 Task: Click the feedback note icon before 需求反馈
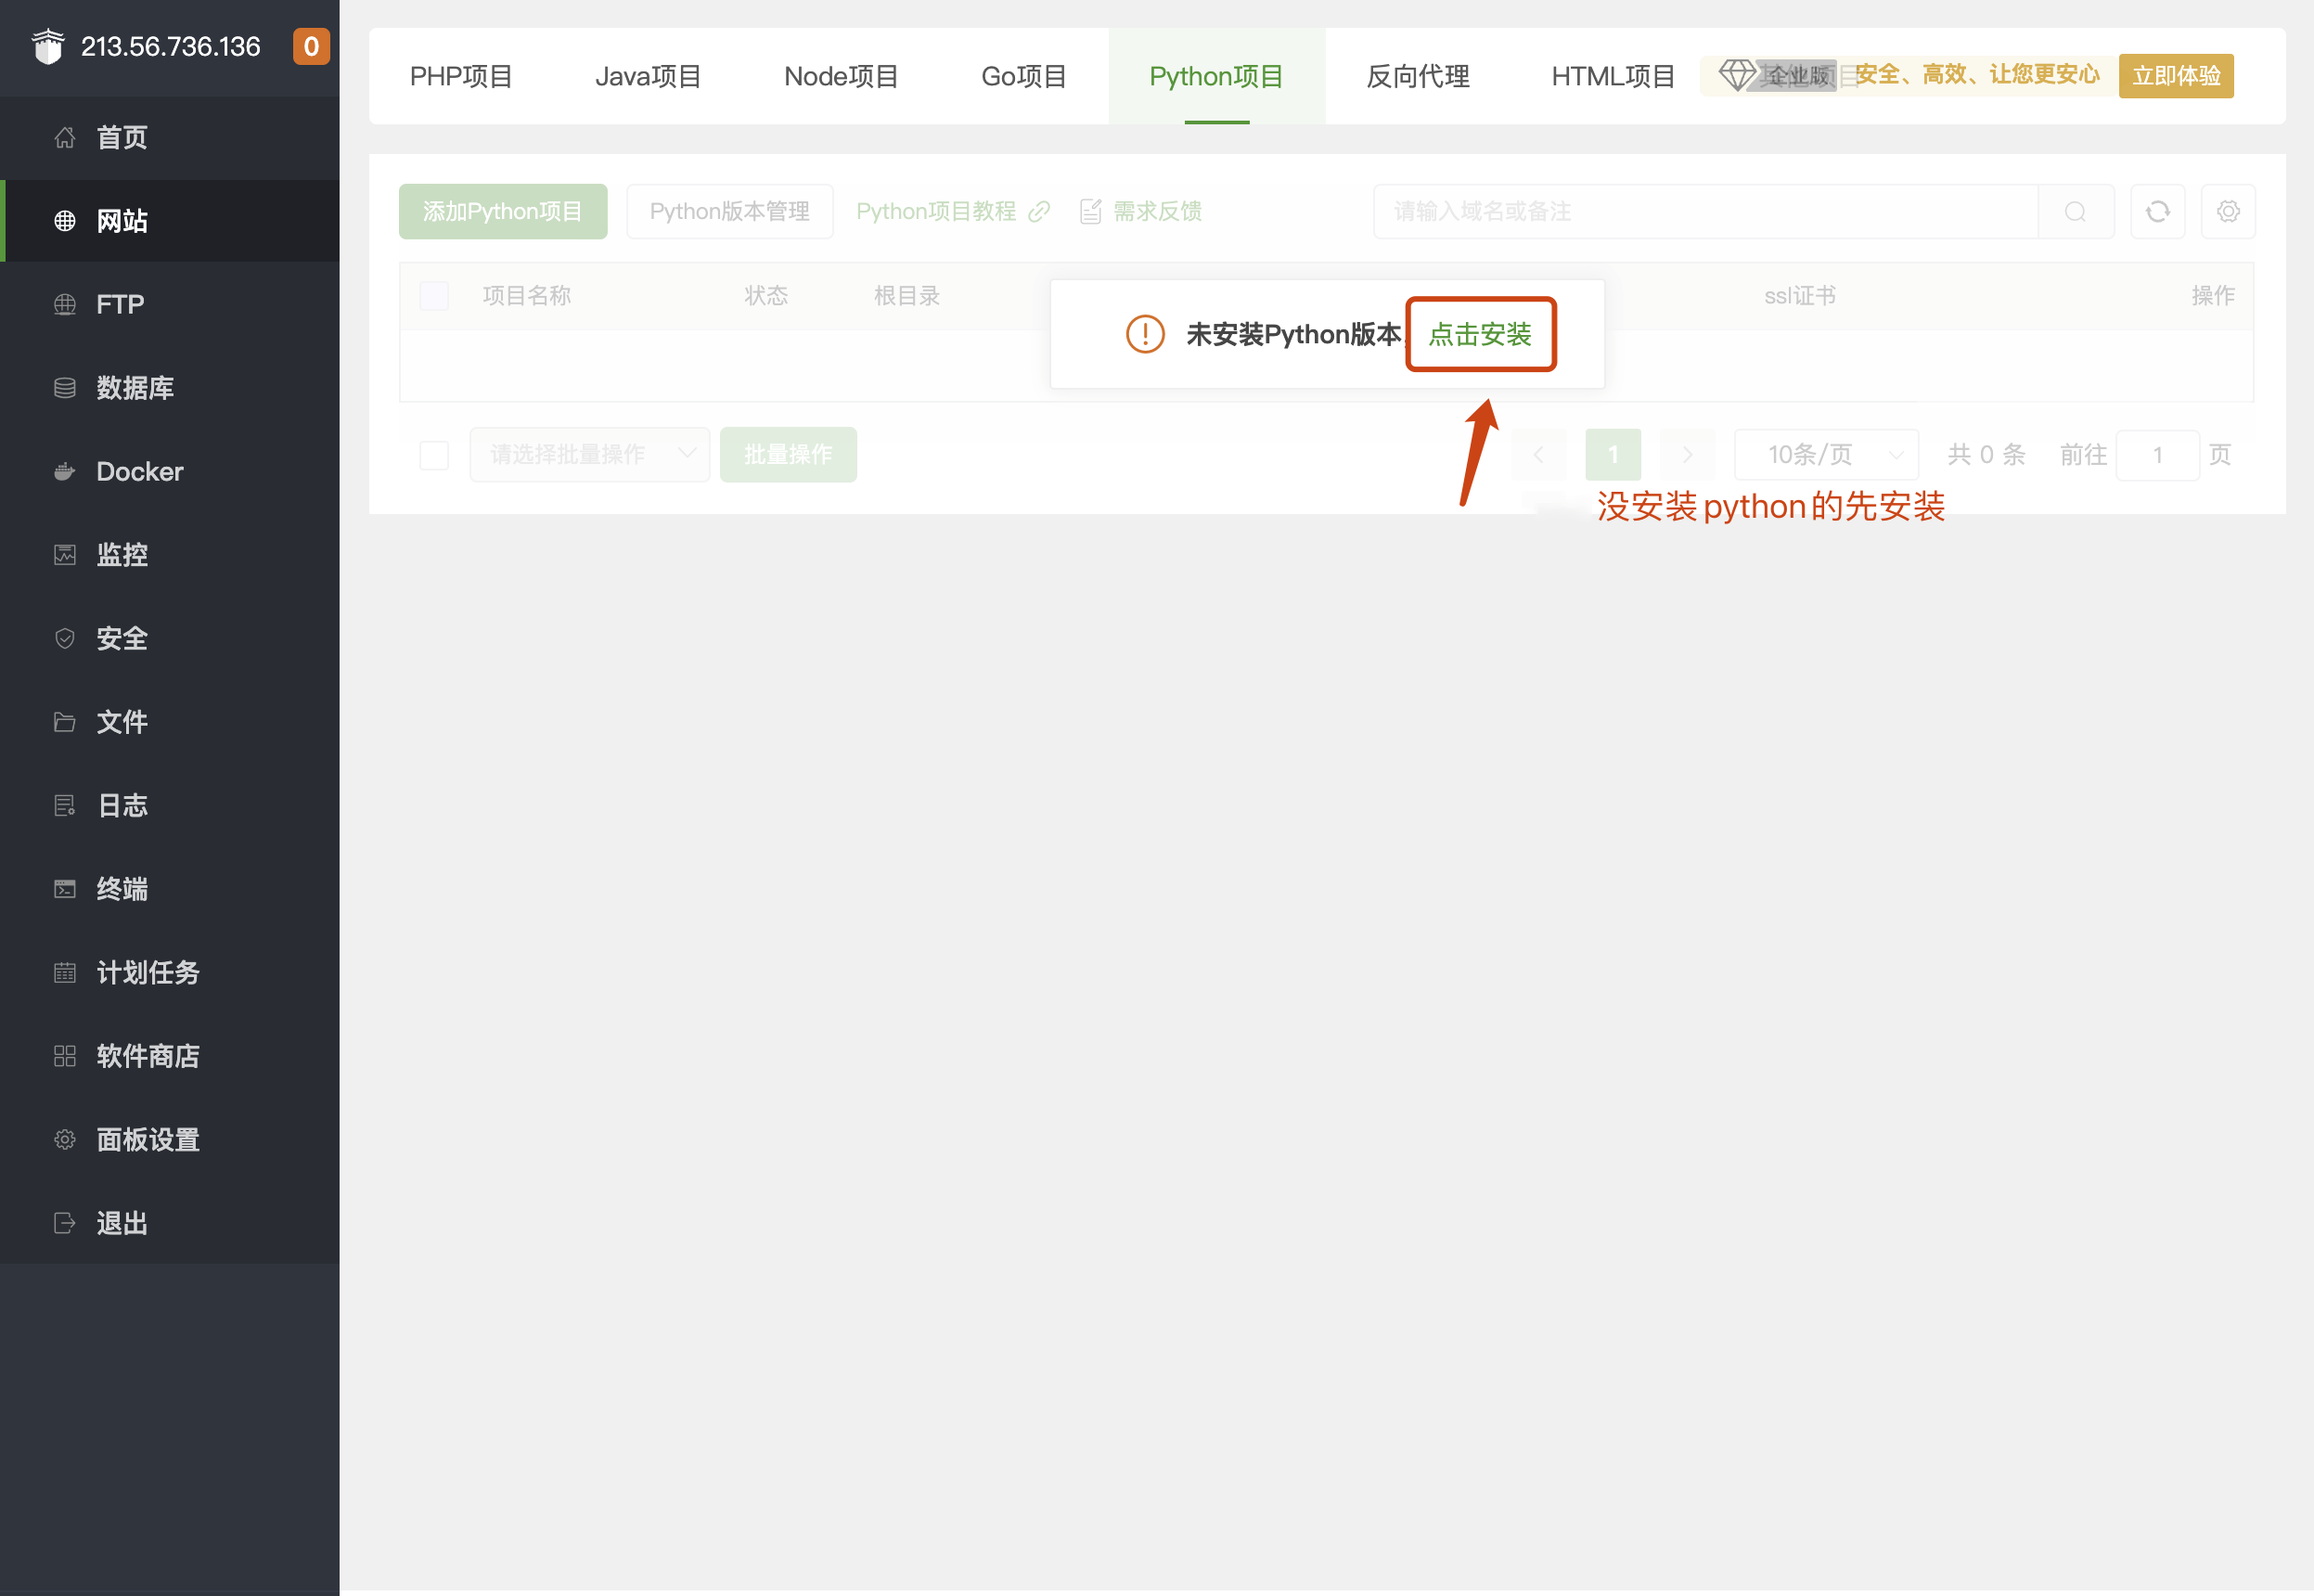[1091, 211]
